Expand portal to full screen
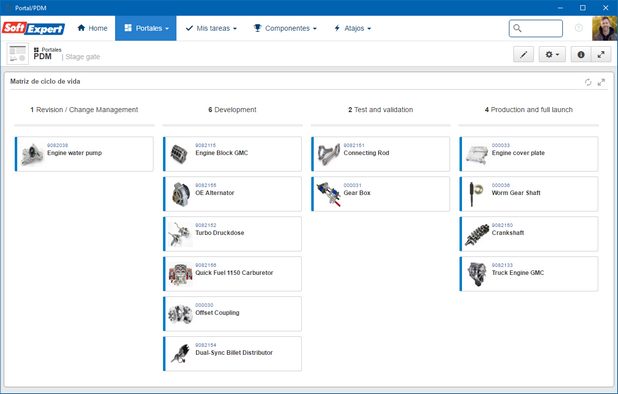Image resolution: width=618 pixels, height=394 pixels. (x=601, y=55)
